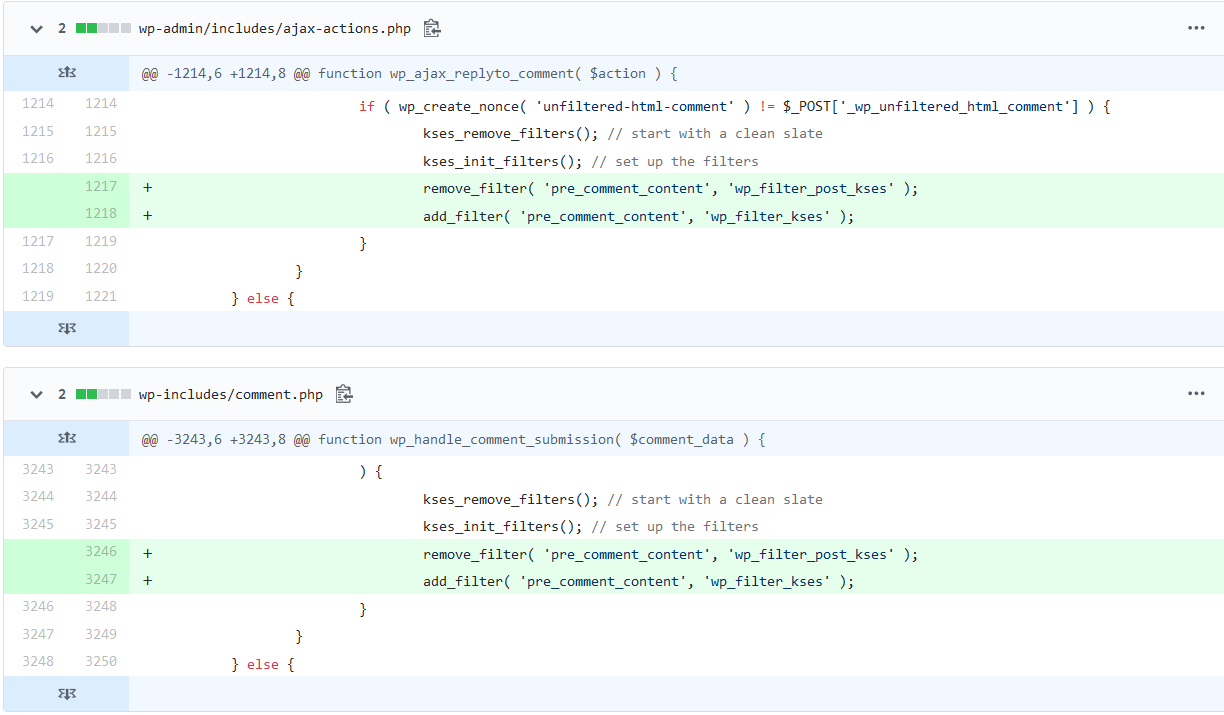Select added line number 3247
Screen dimensions: 1224x715
(100, 579)
